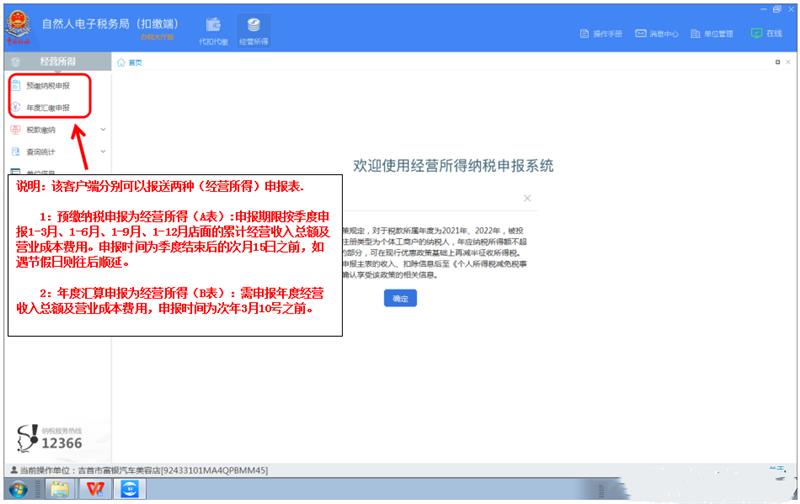The image size is (800, 504).
Task: Close the notice dialog with its X
Action: pos(527,198)
